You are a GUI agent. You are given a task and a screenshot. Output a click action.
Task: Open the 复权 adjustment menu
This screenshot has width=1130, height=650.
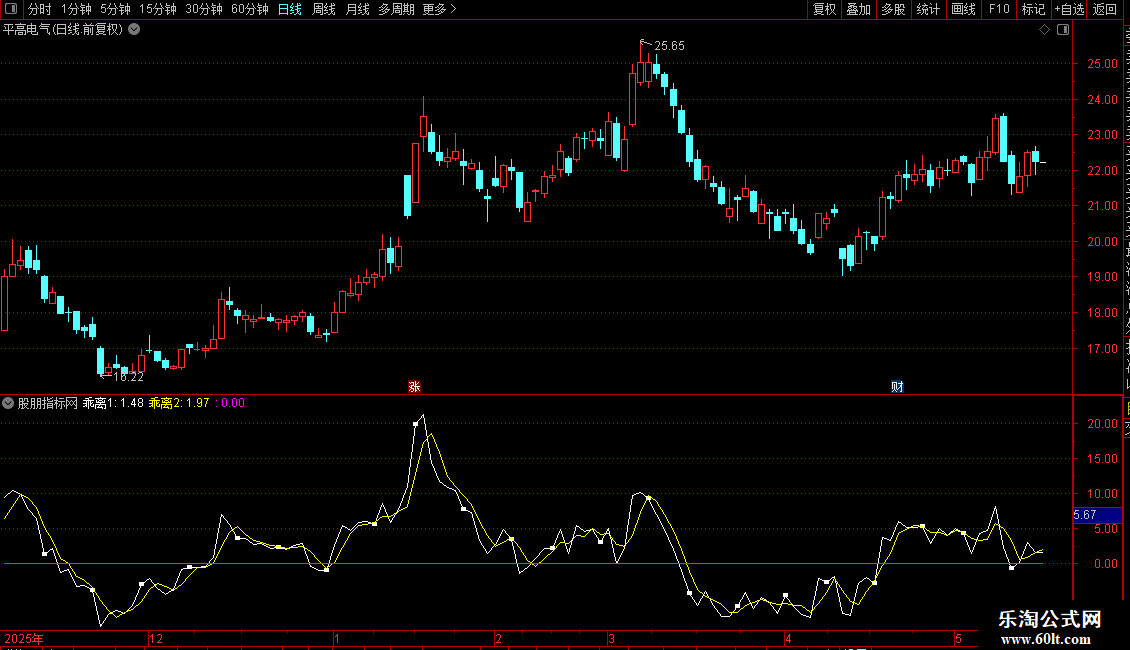824,9
